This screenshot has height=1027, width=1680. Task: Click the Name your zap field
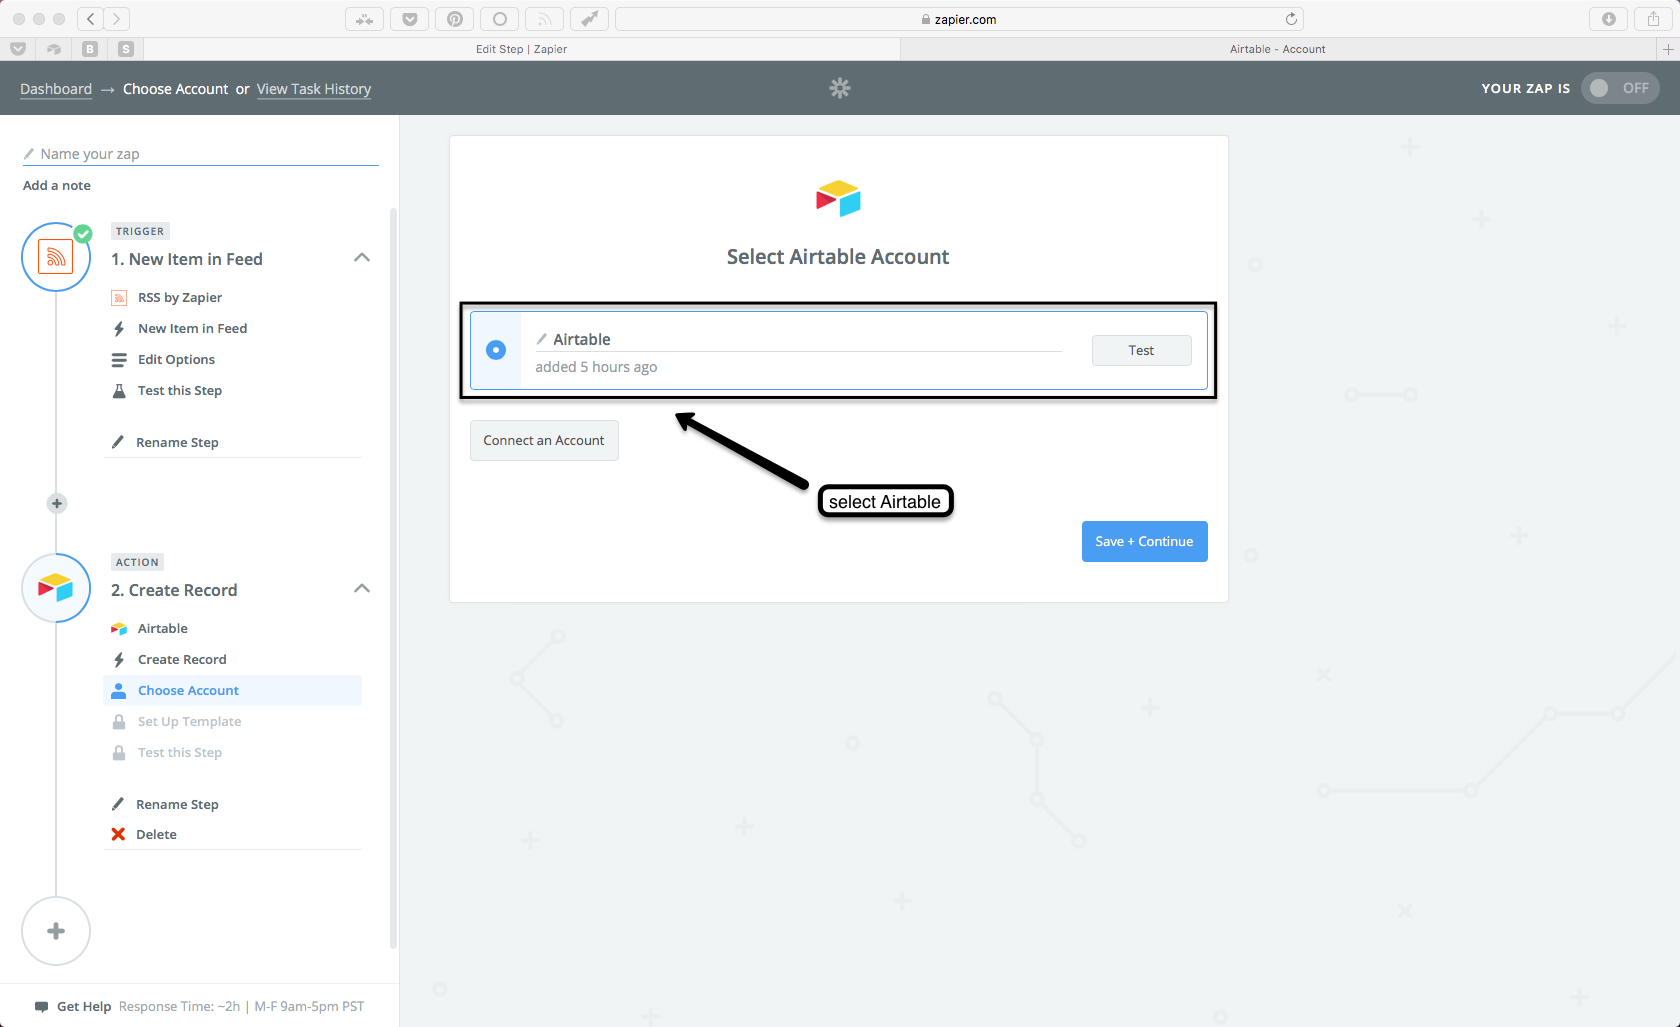(x=201, y=154)
